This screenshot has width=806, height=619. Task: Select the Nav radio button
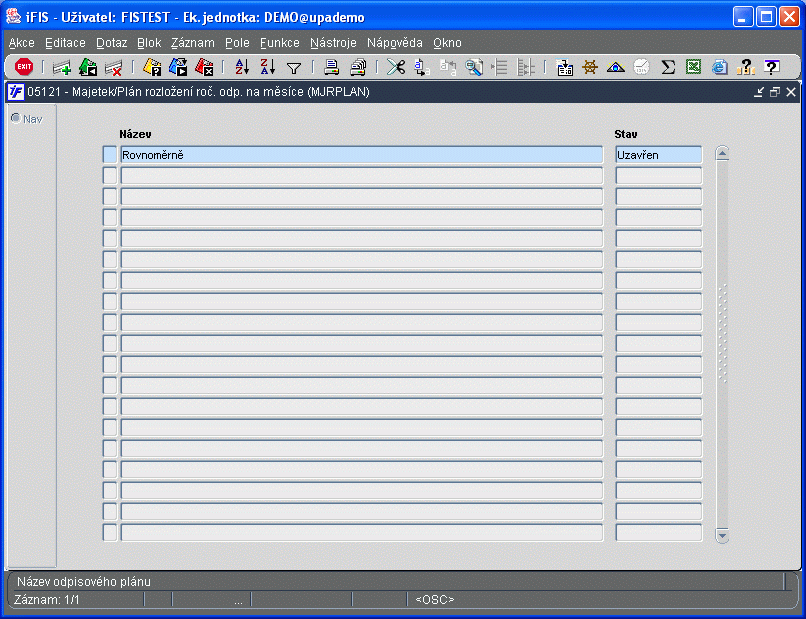pyautogui.click(x=16, y=118)
